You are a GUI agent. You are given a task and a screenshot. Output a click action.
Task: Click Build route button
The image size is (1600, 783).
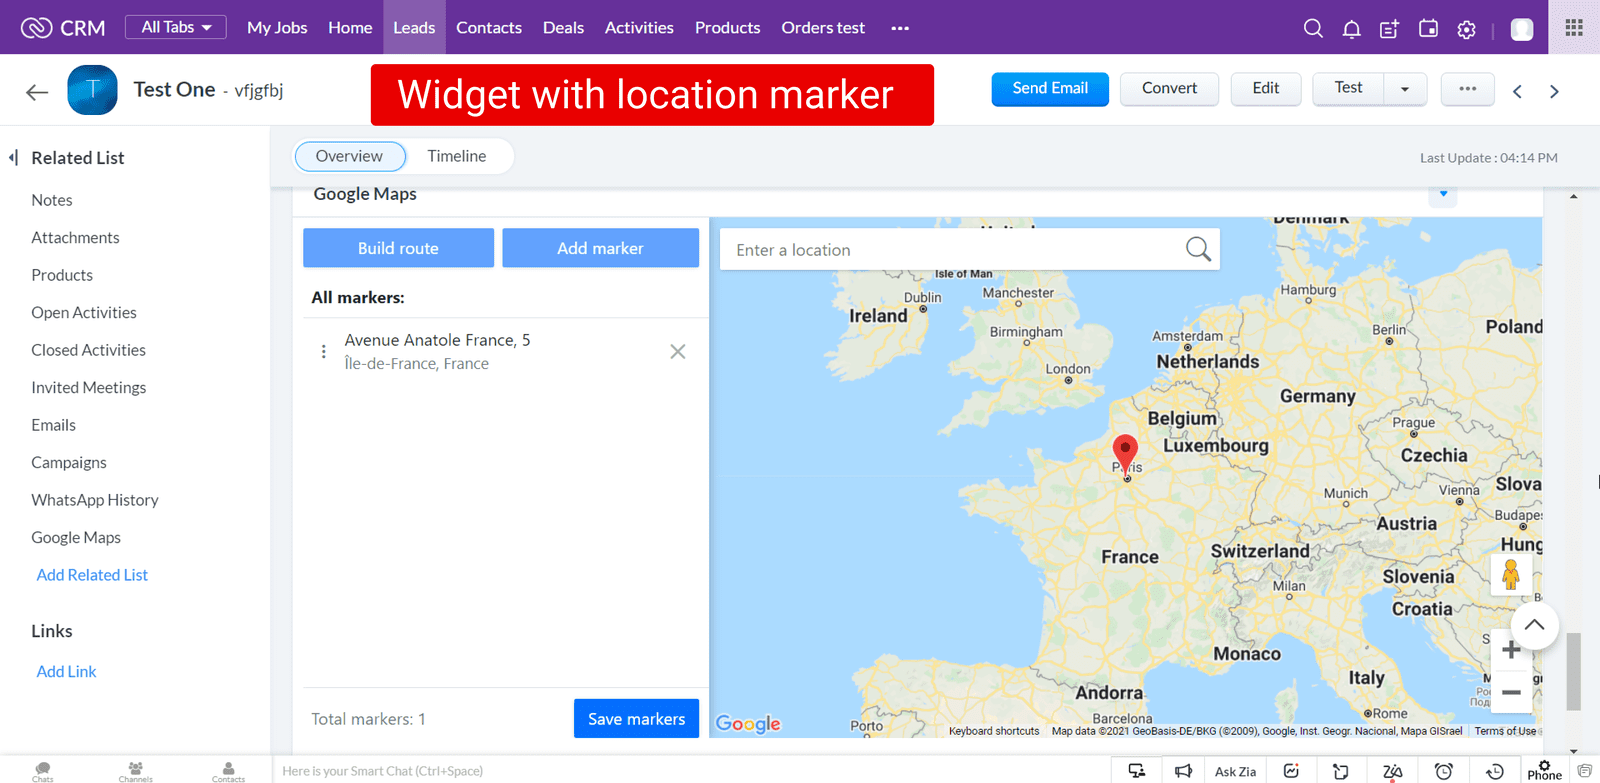(398, 248)
